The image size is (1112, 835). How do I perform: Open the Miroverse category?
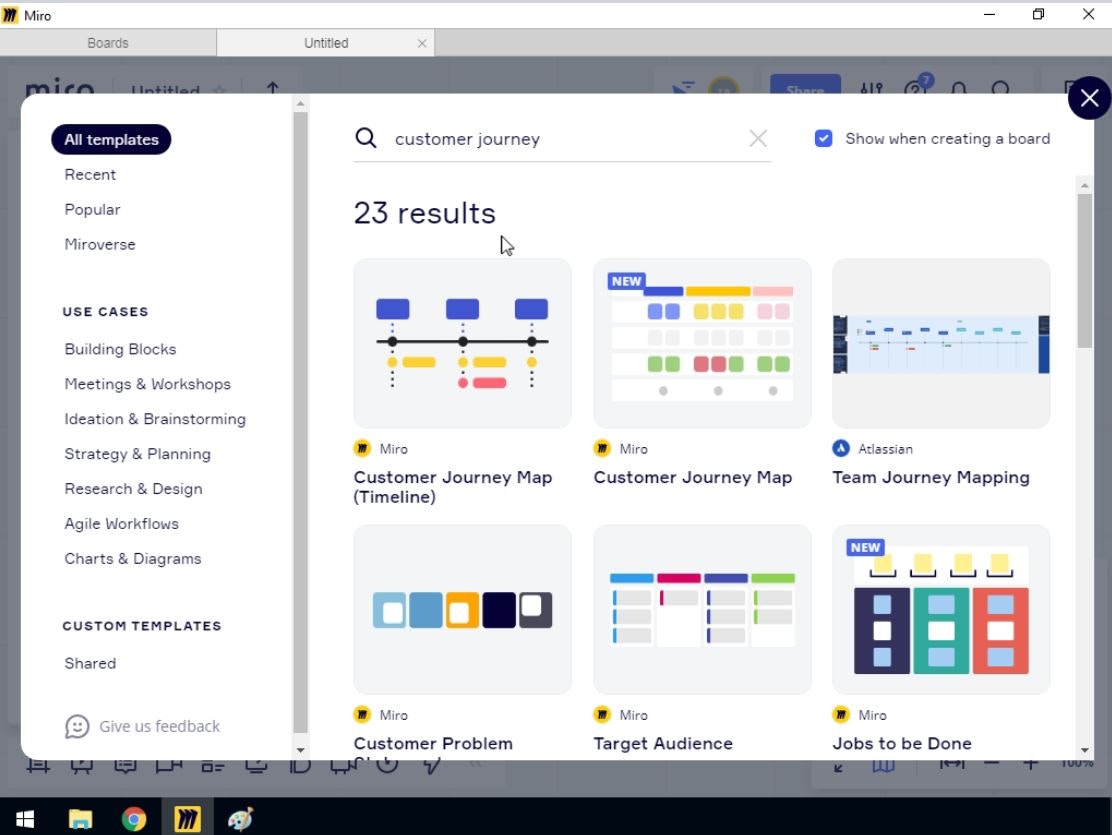click(100, 244)
